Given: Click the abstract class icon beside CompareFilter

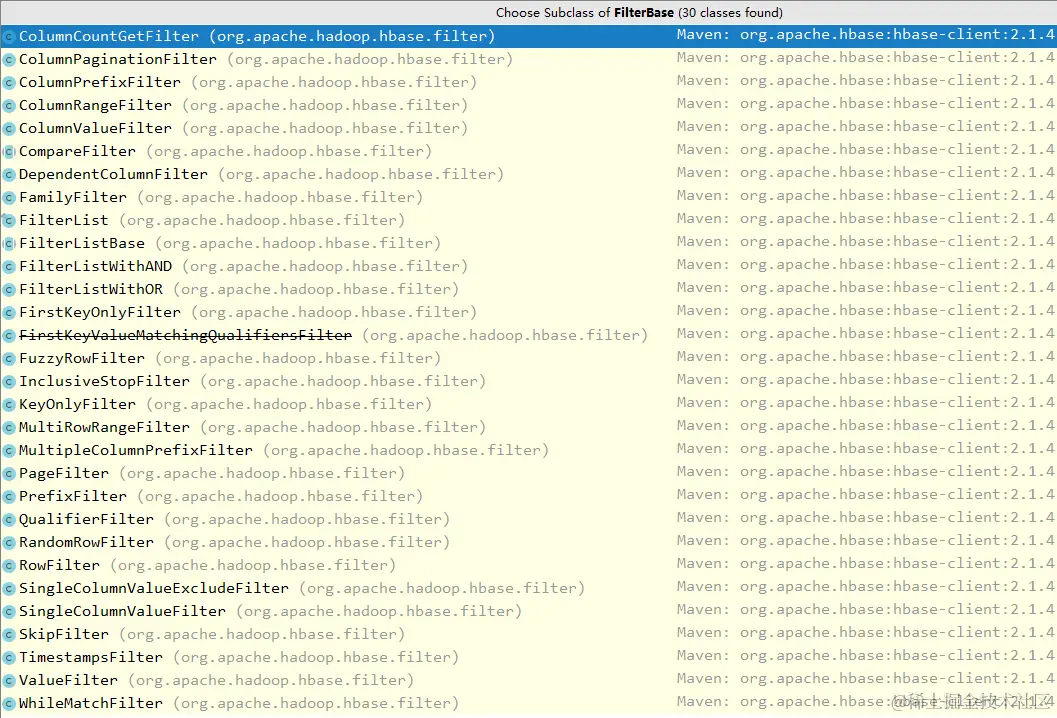Looking at the screenshot, I should 9,151.
